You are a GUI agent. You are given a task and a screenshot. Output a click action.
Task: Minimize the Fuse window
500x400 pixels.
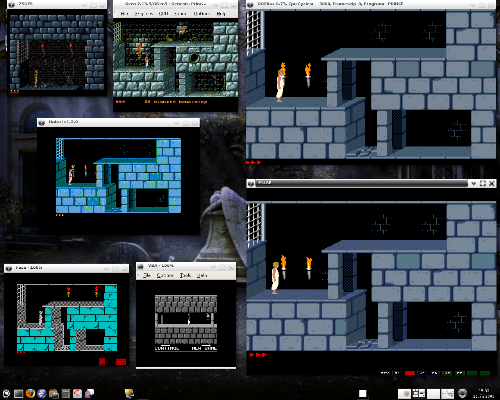(107, 268)
